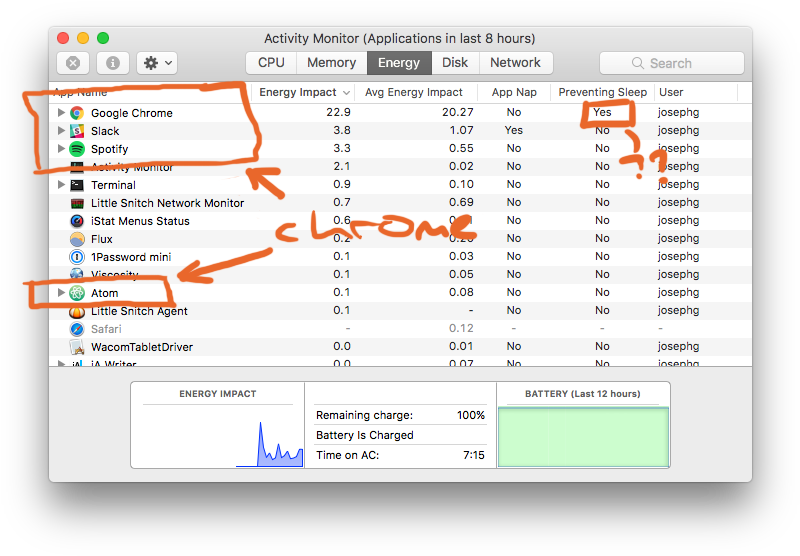Screen dimensions: 800x556
Task: Select the Slack row name
Action: [x=105, y=131]
